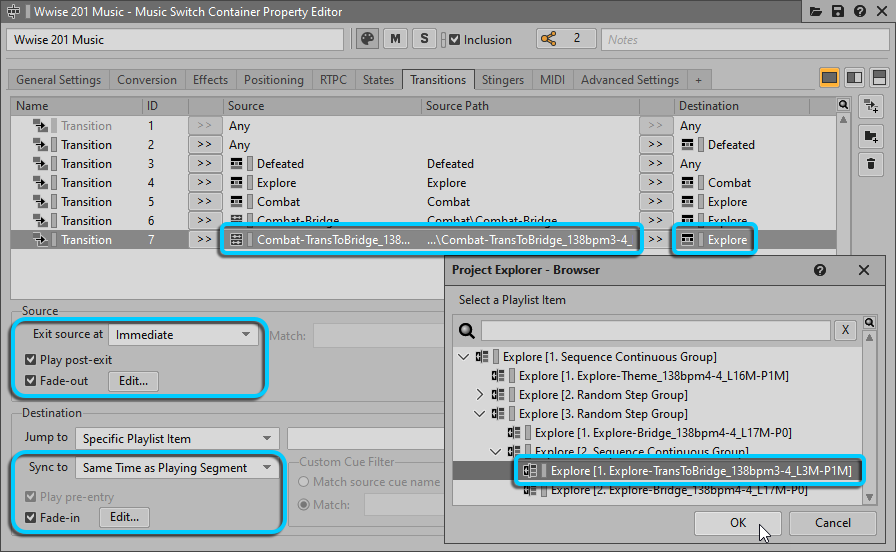Viewport: 896px width, 552px height.
Task: Solo object with the S button
Action: pos(424,39)
